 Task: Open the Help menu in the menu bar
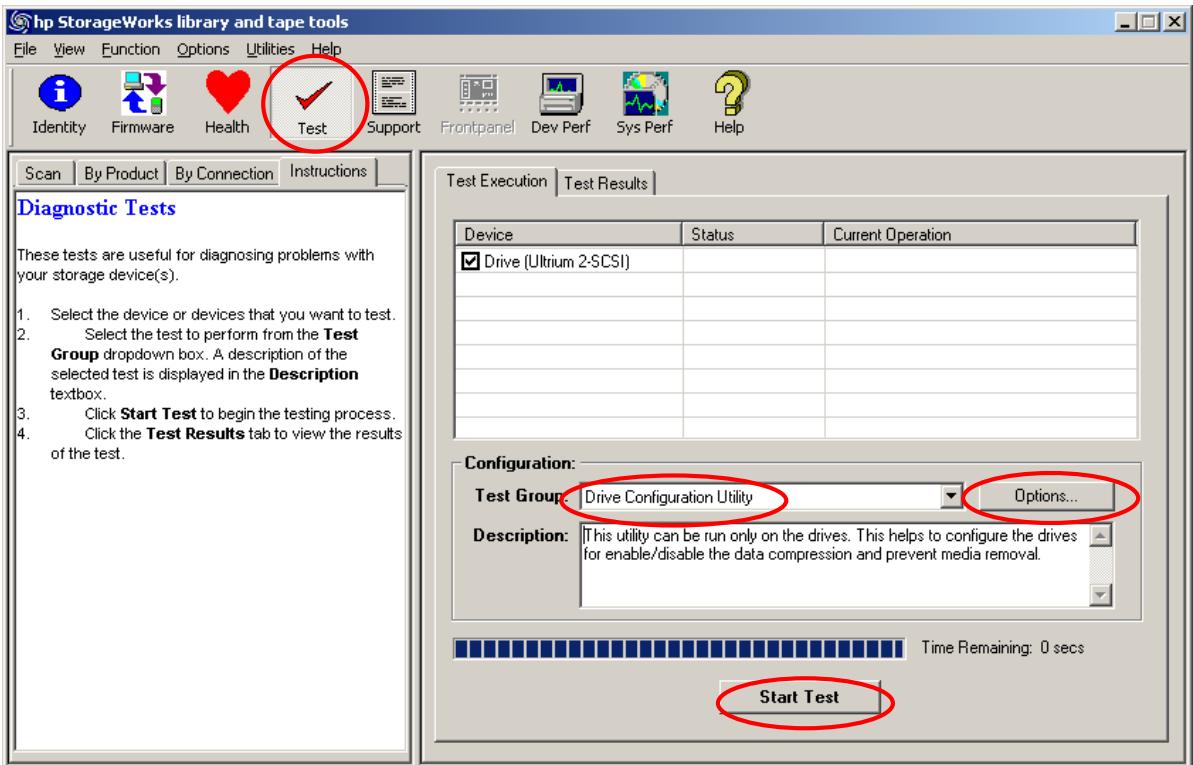(326, 49)
